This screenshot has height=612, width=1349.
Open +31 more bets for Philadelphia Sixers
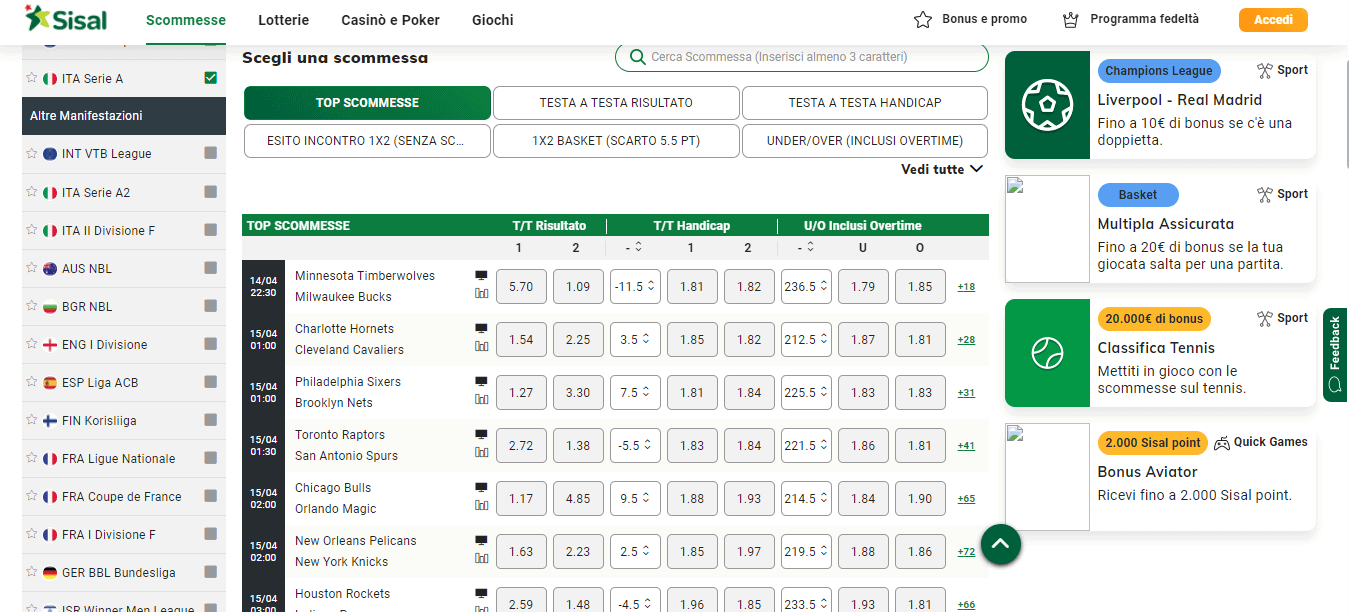coord(966,393)
